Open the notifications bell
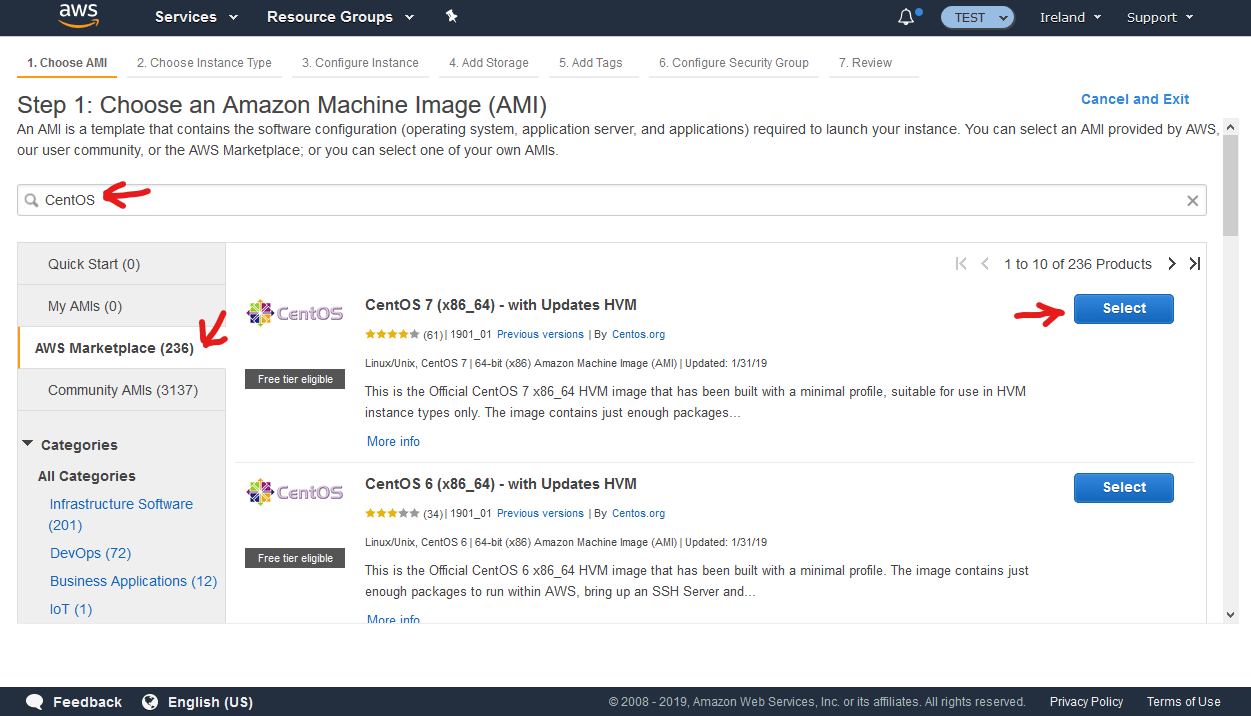1251x716 pixels. tap(906, 17)
